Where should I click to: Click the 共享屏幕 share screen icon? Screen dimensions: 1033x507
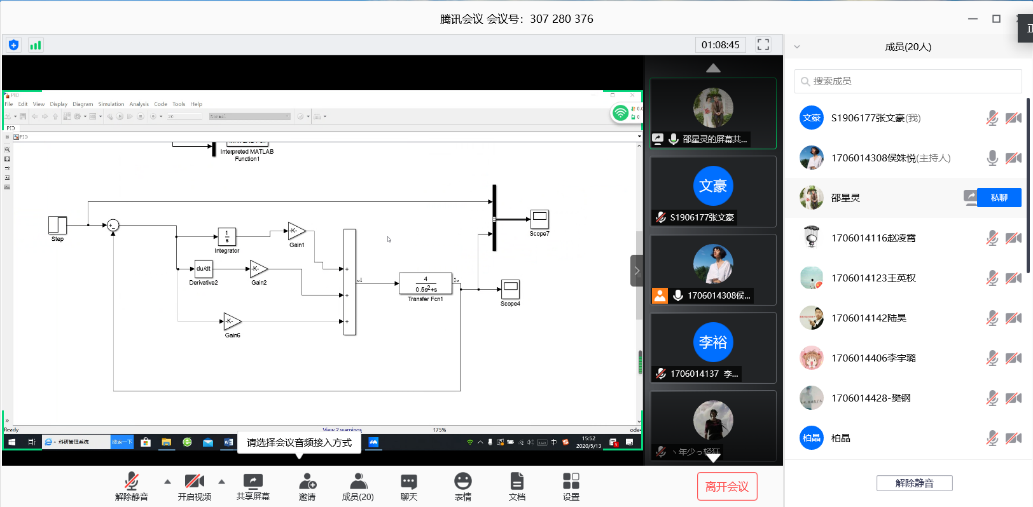click(252, 482)
